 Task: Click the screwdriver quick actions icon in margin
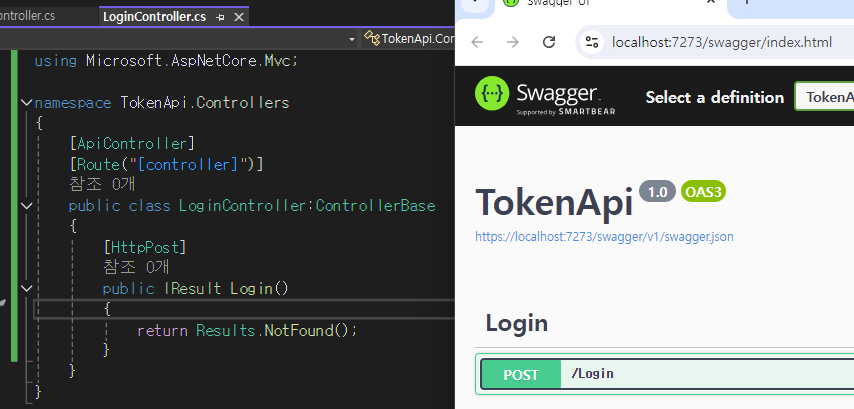[3, 302]
